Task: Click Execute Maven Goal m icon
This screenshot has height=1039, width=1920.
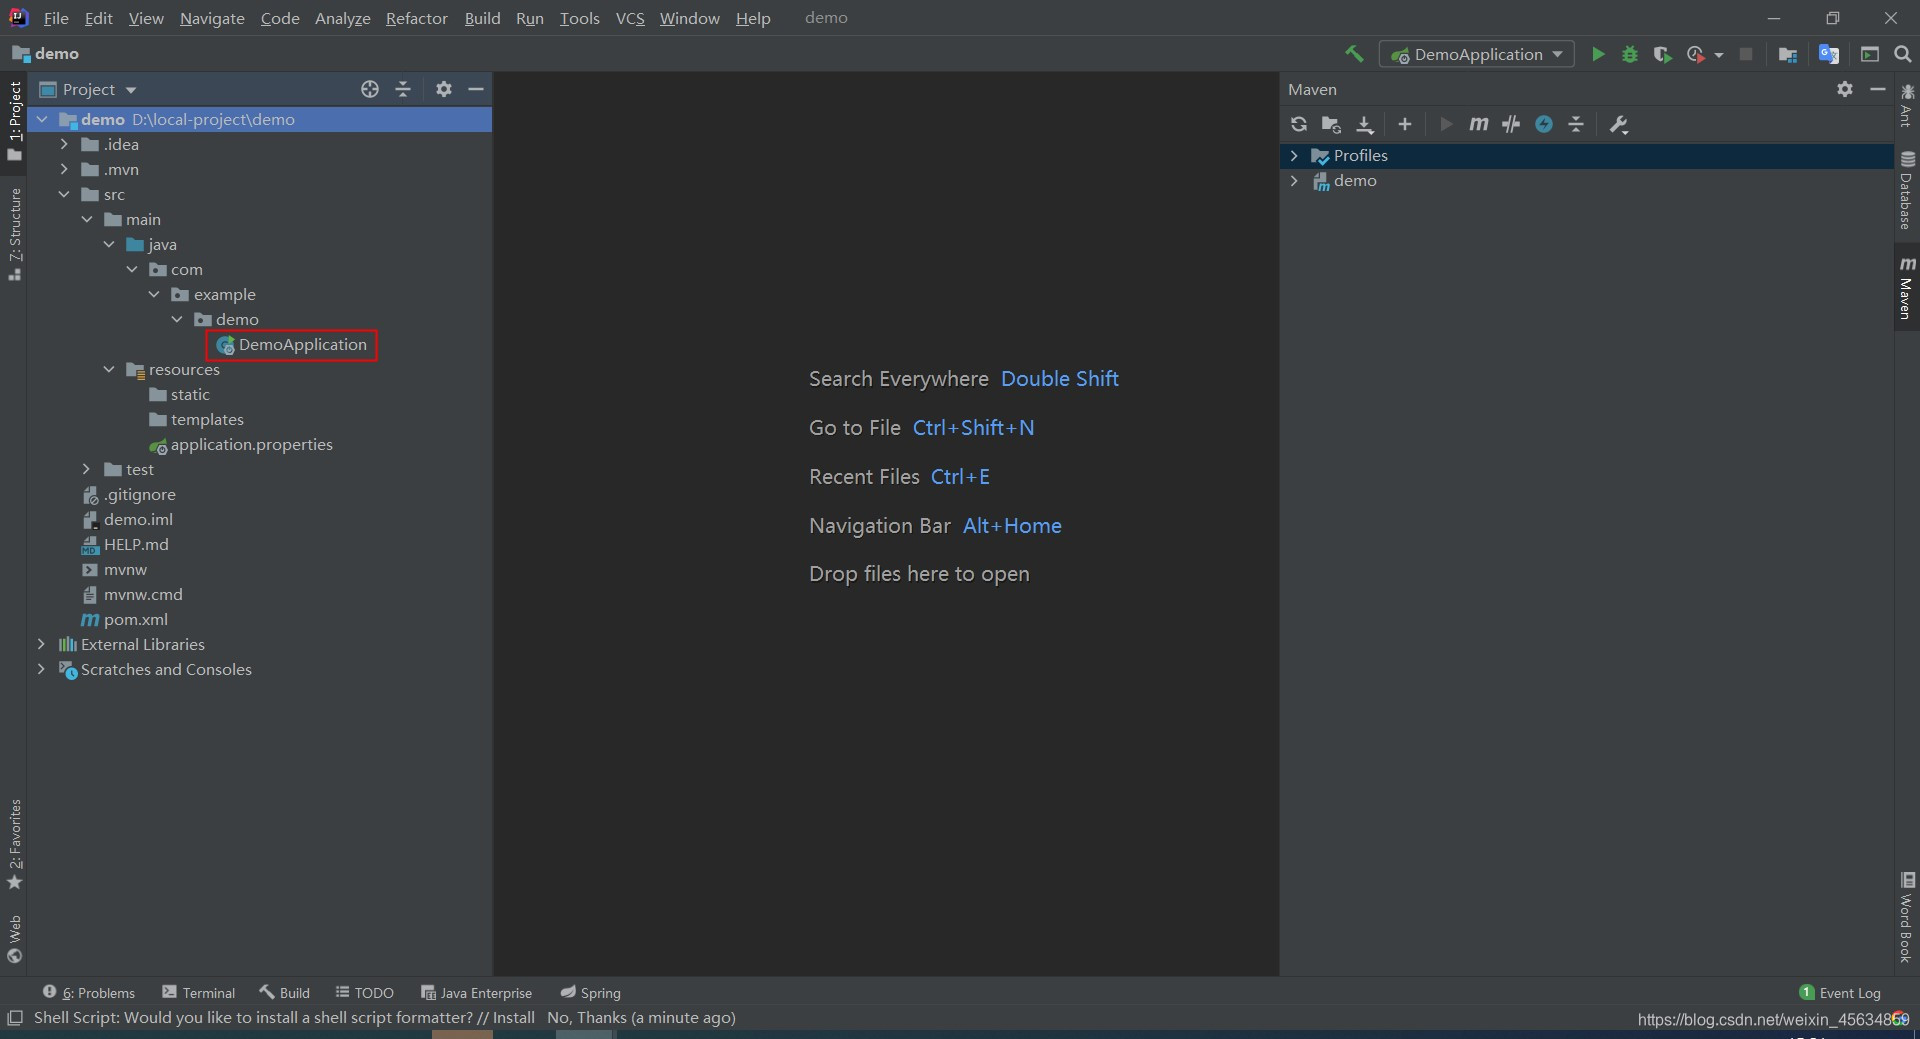Action: (1478, 124)
